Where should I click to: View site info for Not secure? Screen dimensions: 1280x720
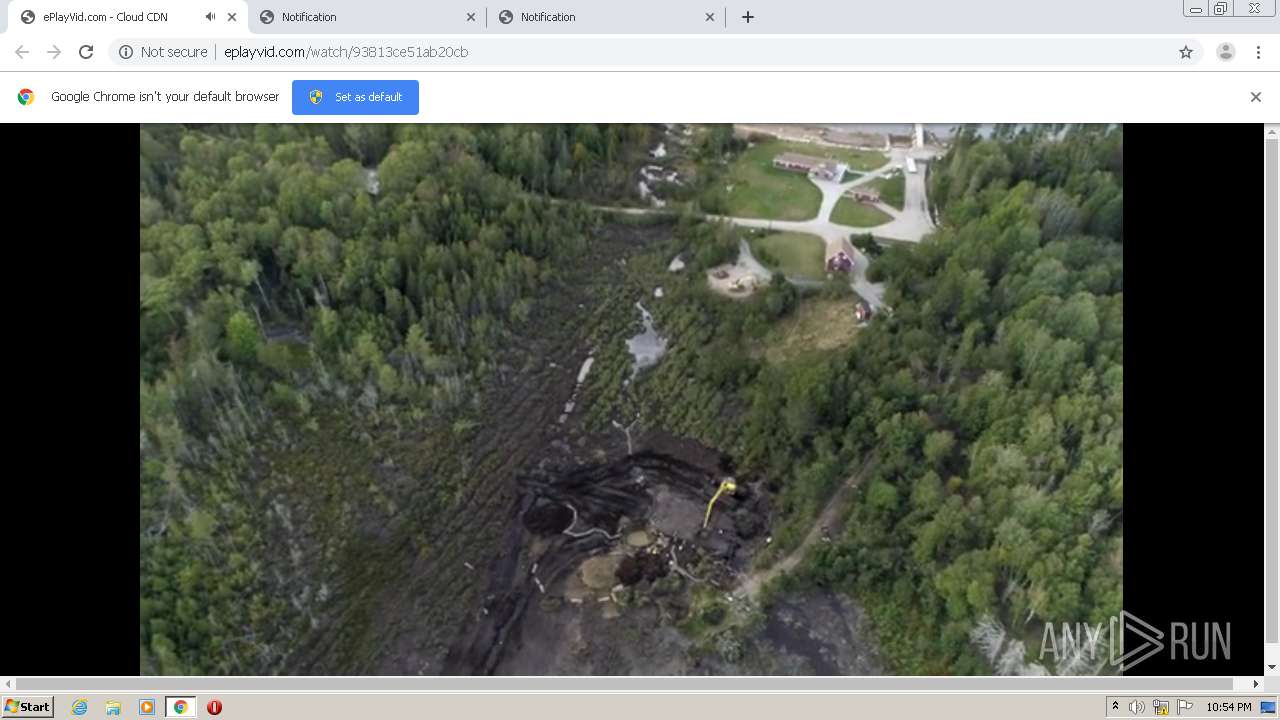(x=163, y=52)
